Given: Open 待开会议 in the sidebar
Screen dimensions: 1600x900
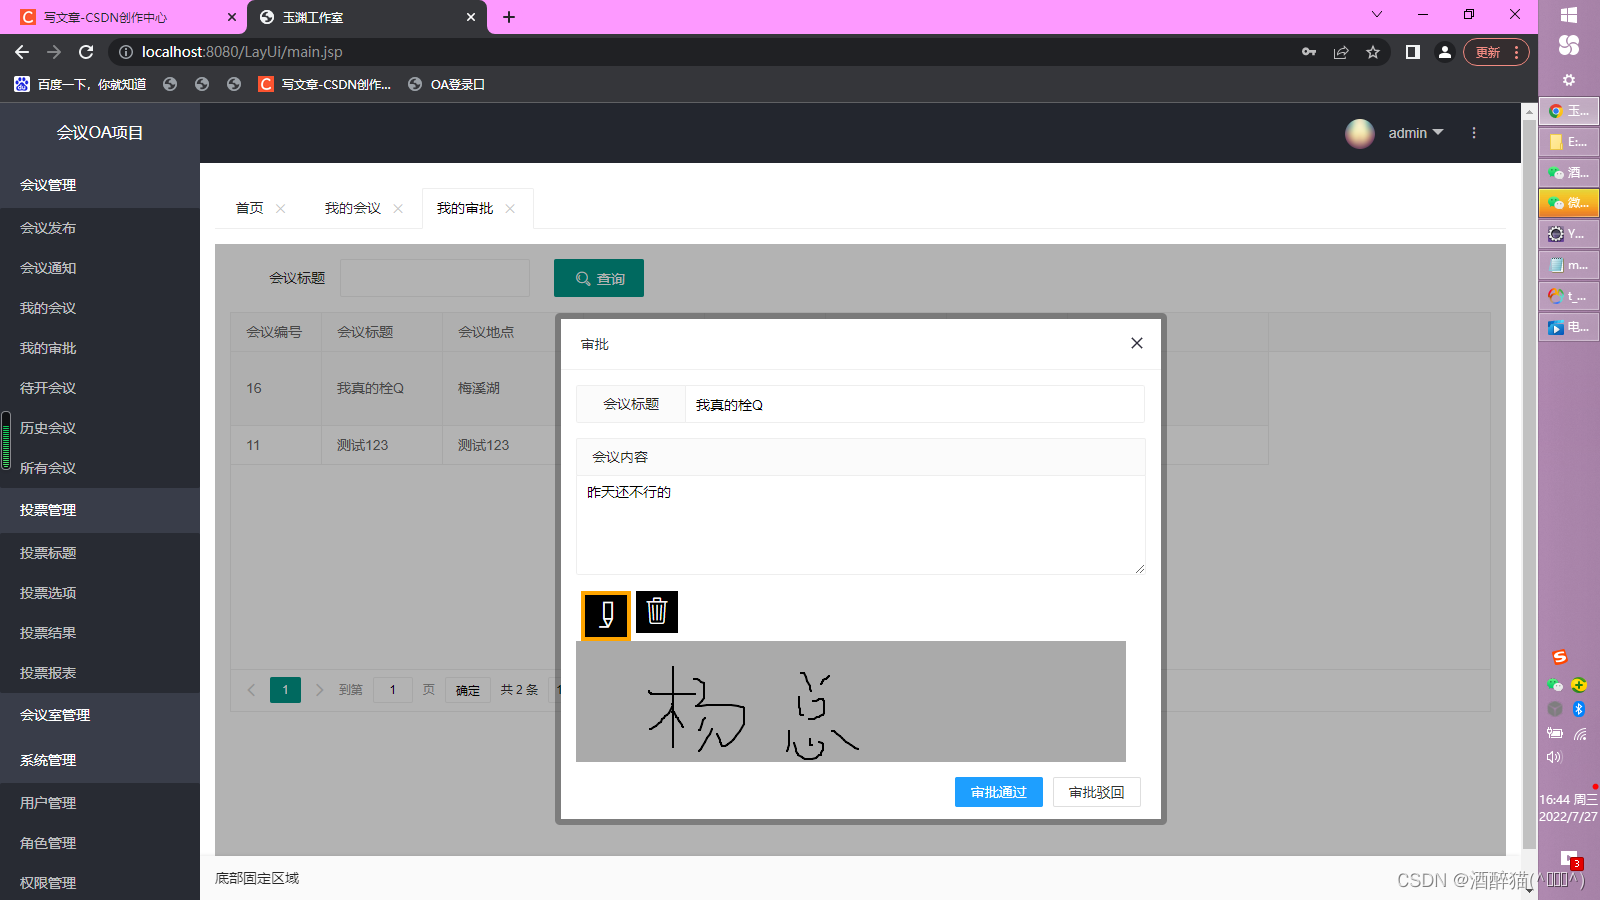Looking at the screenshot, I should pyautogui.click(x=100, y=388).
